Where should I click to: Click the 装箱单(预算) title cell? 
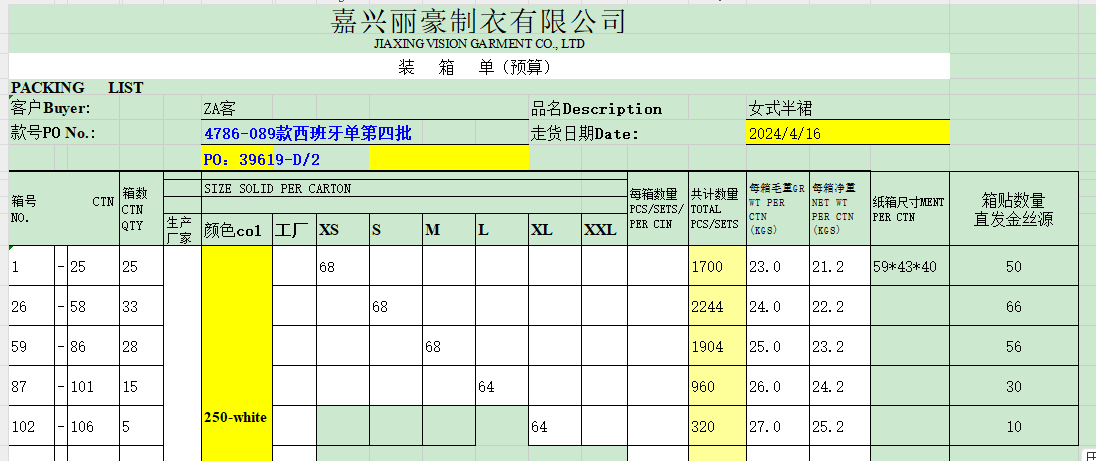(475, 68)
